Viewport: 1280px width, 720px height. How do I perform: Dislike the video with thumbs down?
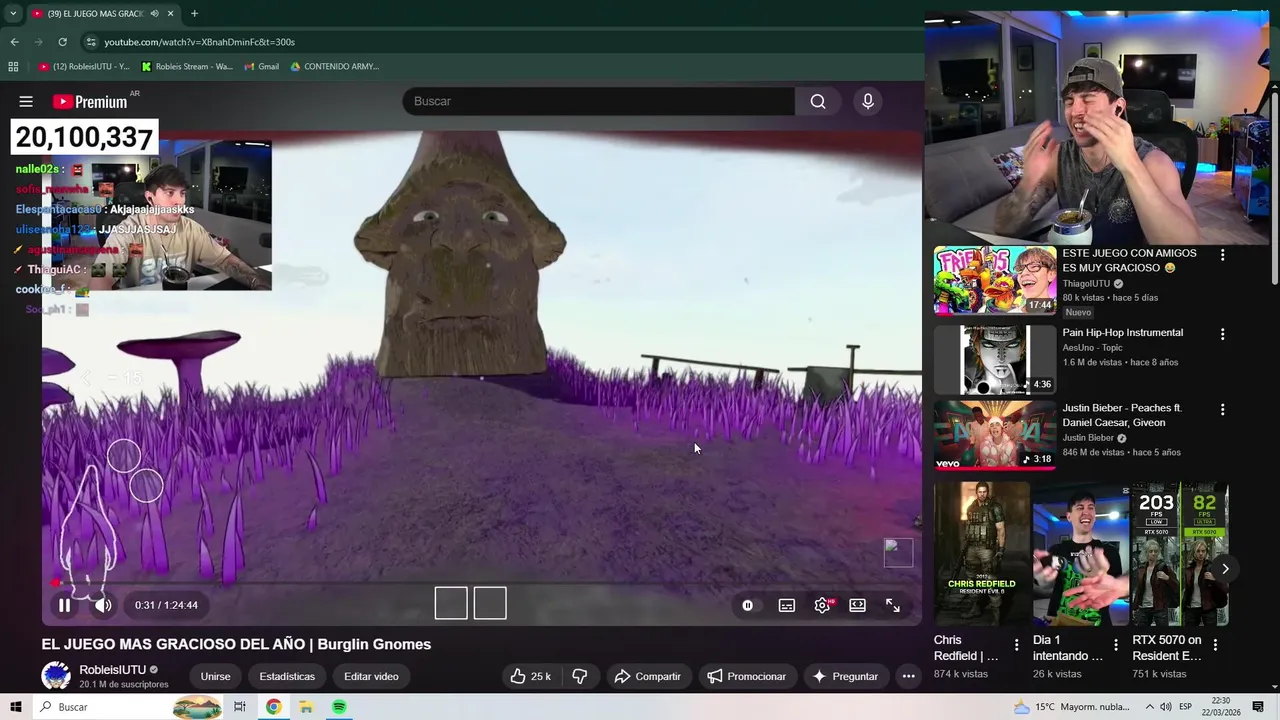pyautogui.click(x=580, y=676)
